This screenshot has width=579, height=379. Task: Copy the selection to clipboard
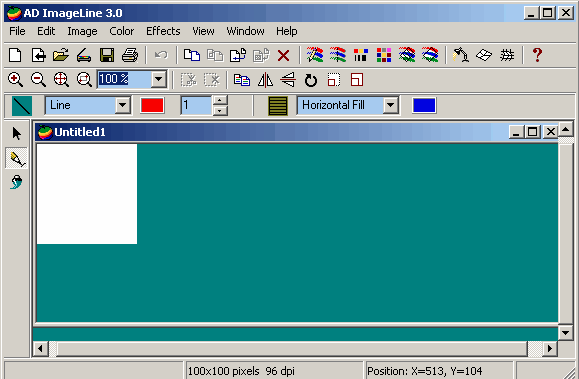[x=192, y=55]
